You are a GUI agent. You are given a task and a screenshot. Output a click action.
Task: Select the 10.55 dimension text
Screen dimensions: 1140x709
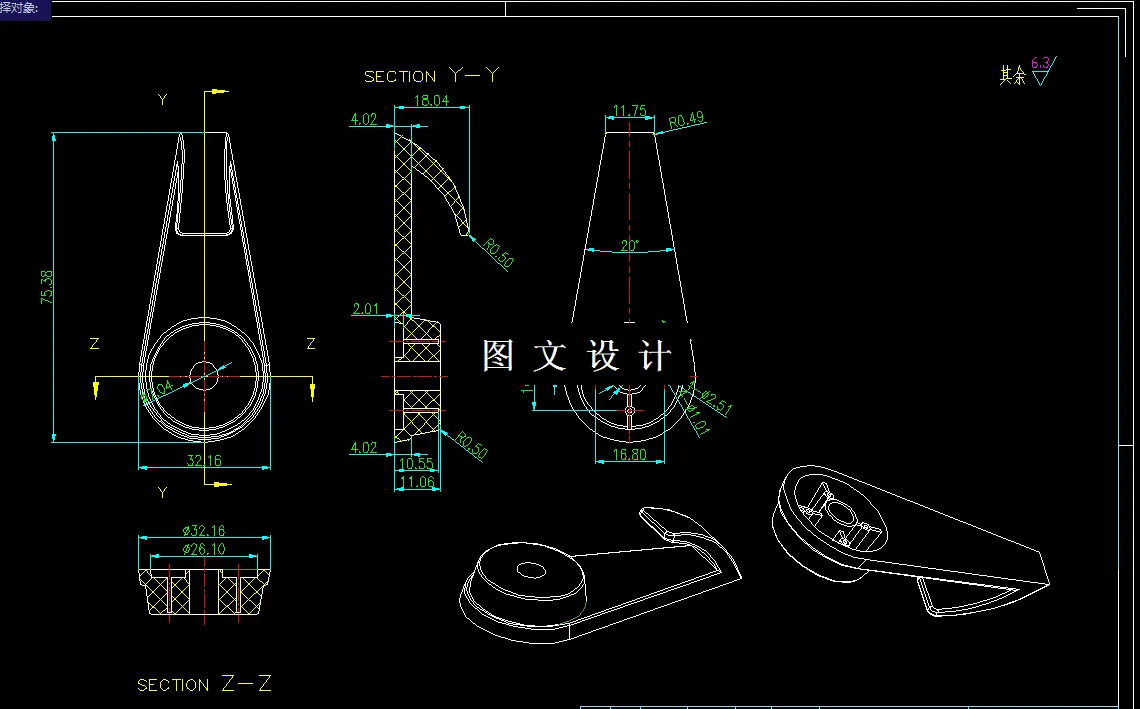417,463
